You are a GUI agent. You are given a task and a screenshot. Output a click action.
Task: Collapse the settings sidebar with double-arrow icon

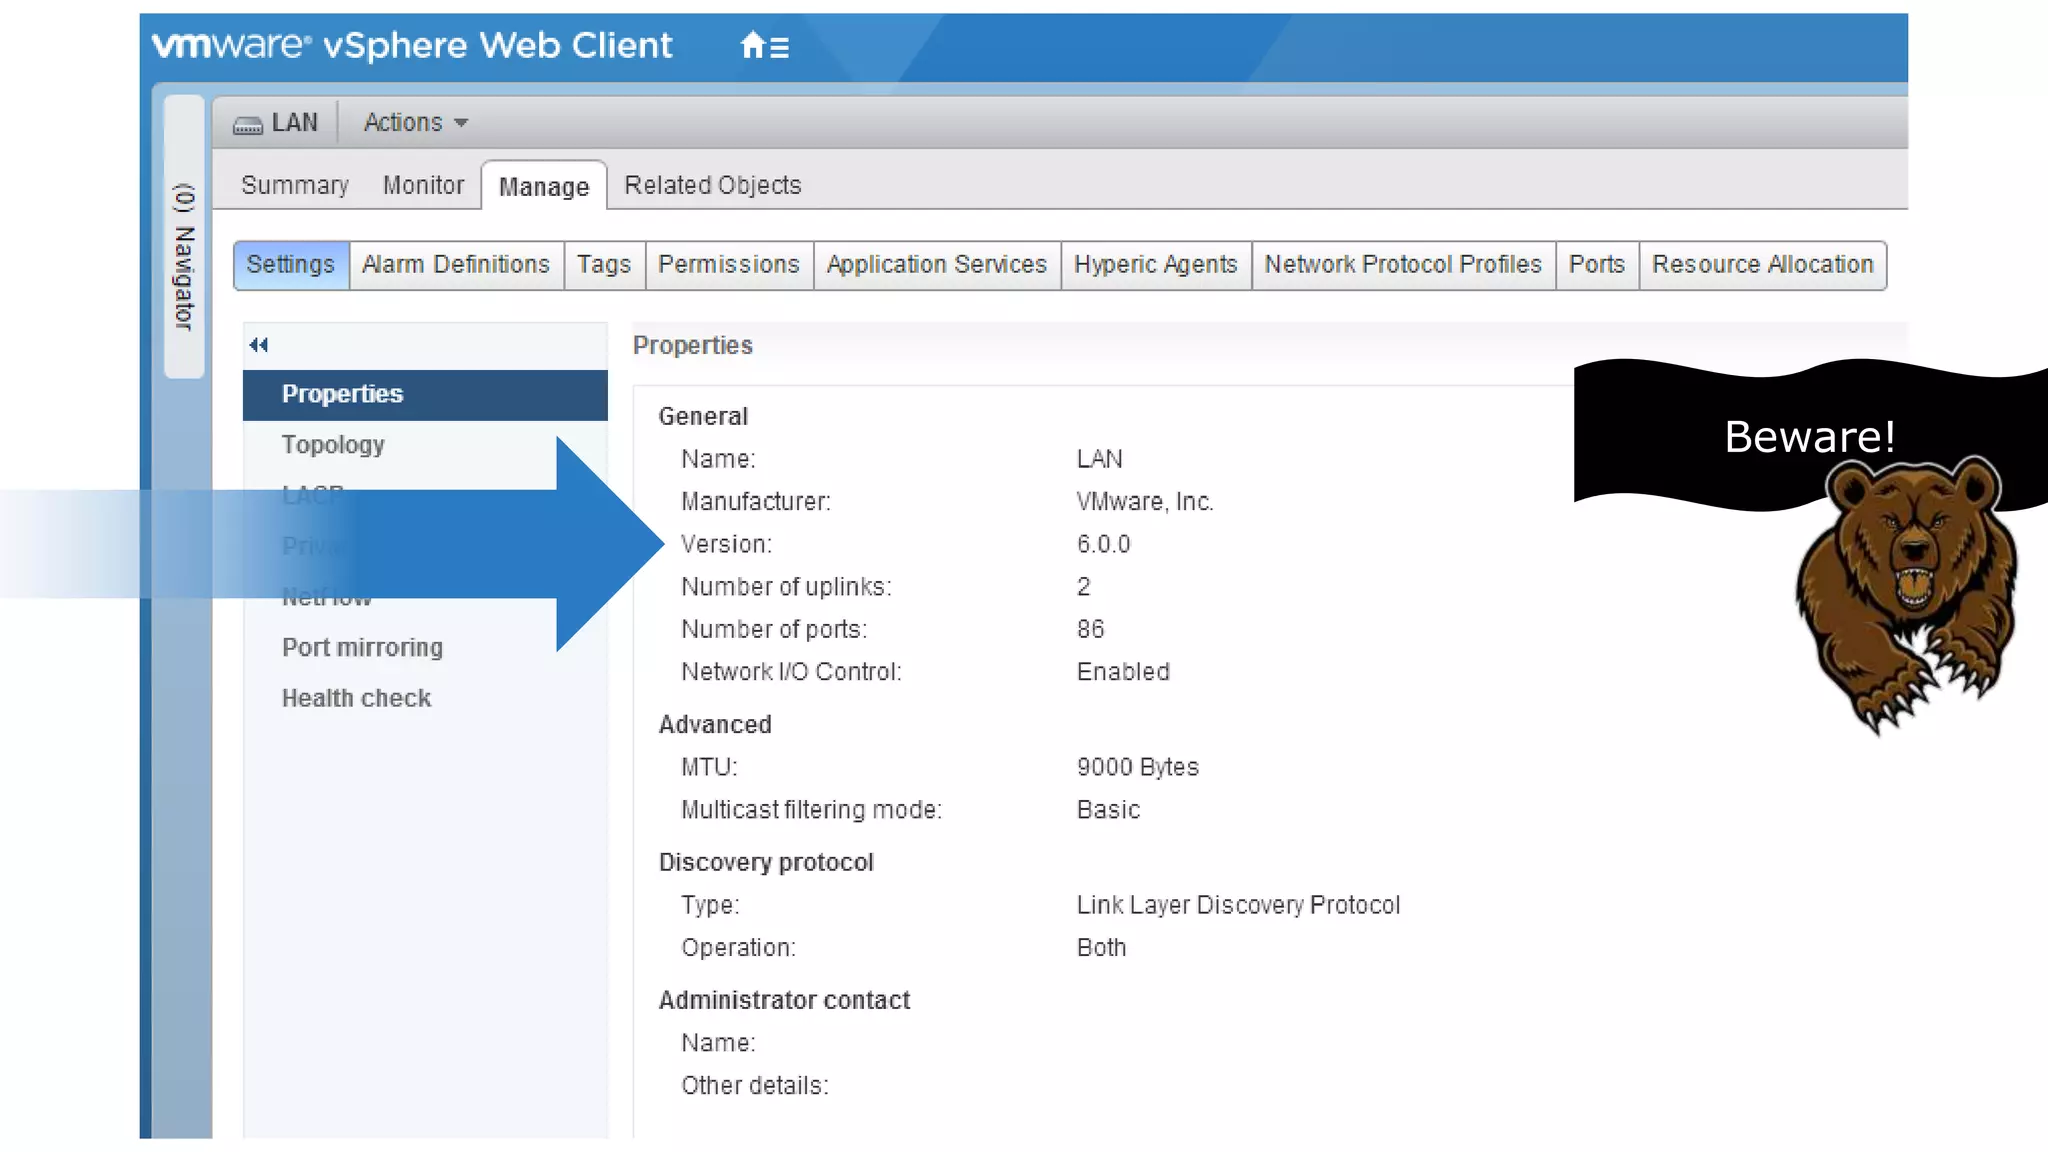(259, 345)
